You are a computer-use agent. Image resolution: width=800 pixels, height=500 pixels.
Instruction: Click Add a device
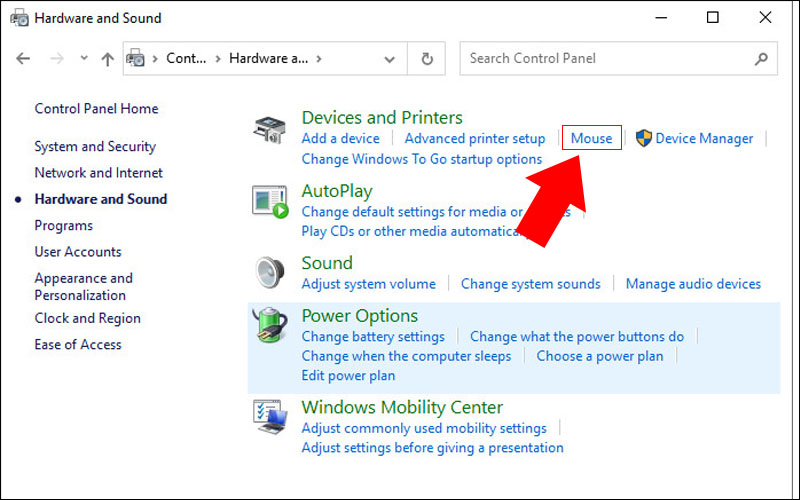click(340, 138)
